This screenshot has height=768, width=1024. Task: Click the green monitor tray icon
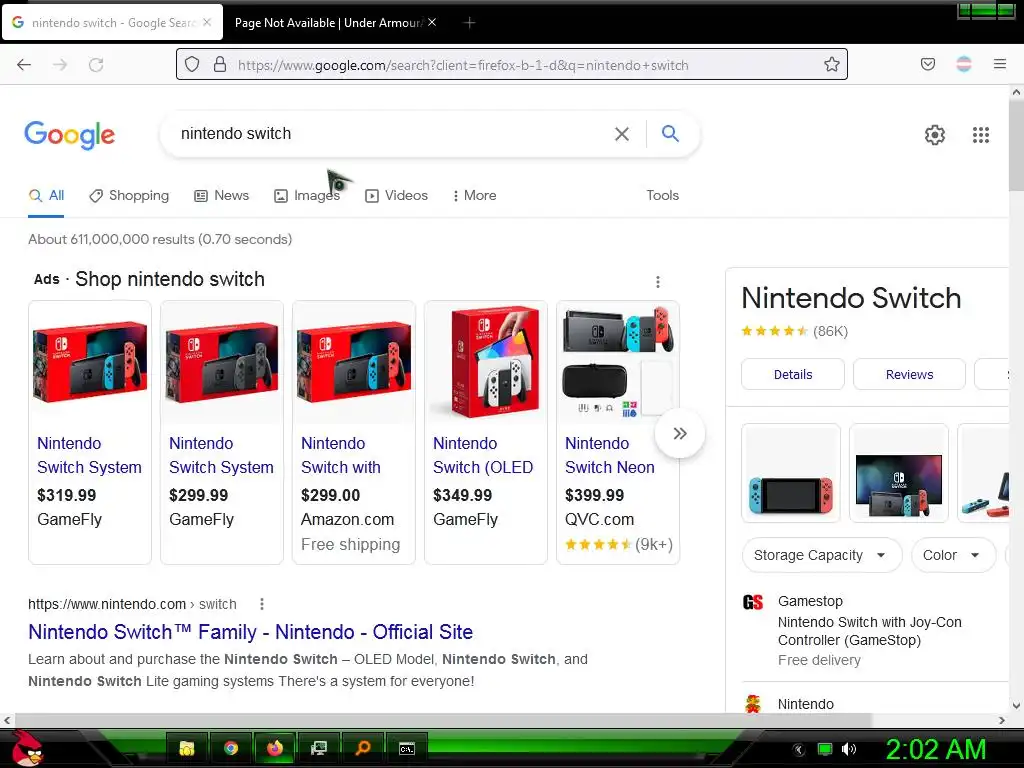[x=825, y=749]
